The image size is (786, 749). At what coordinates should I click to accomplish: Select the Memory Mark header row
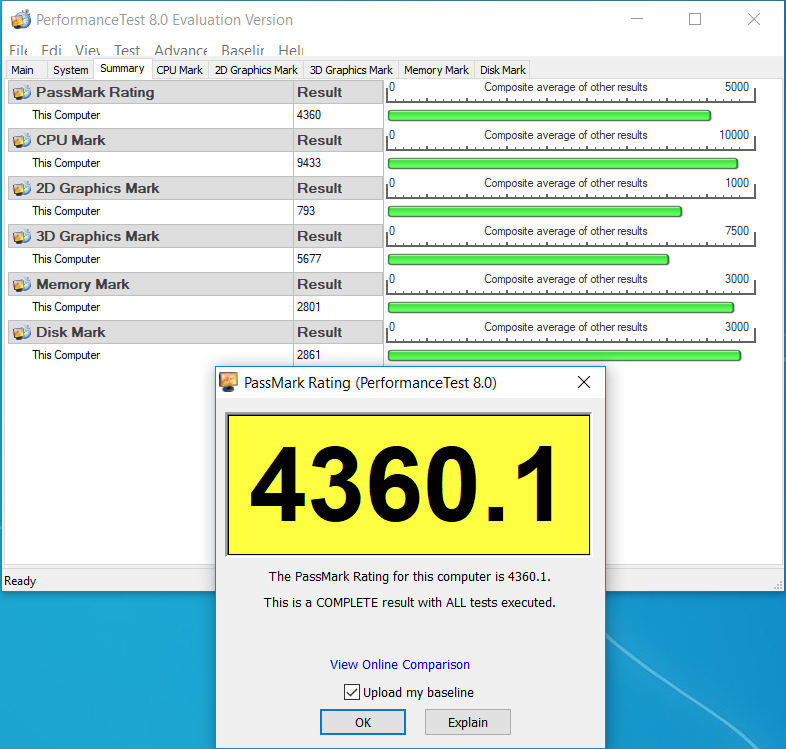click(x=195, y=284)
